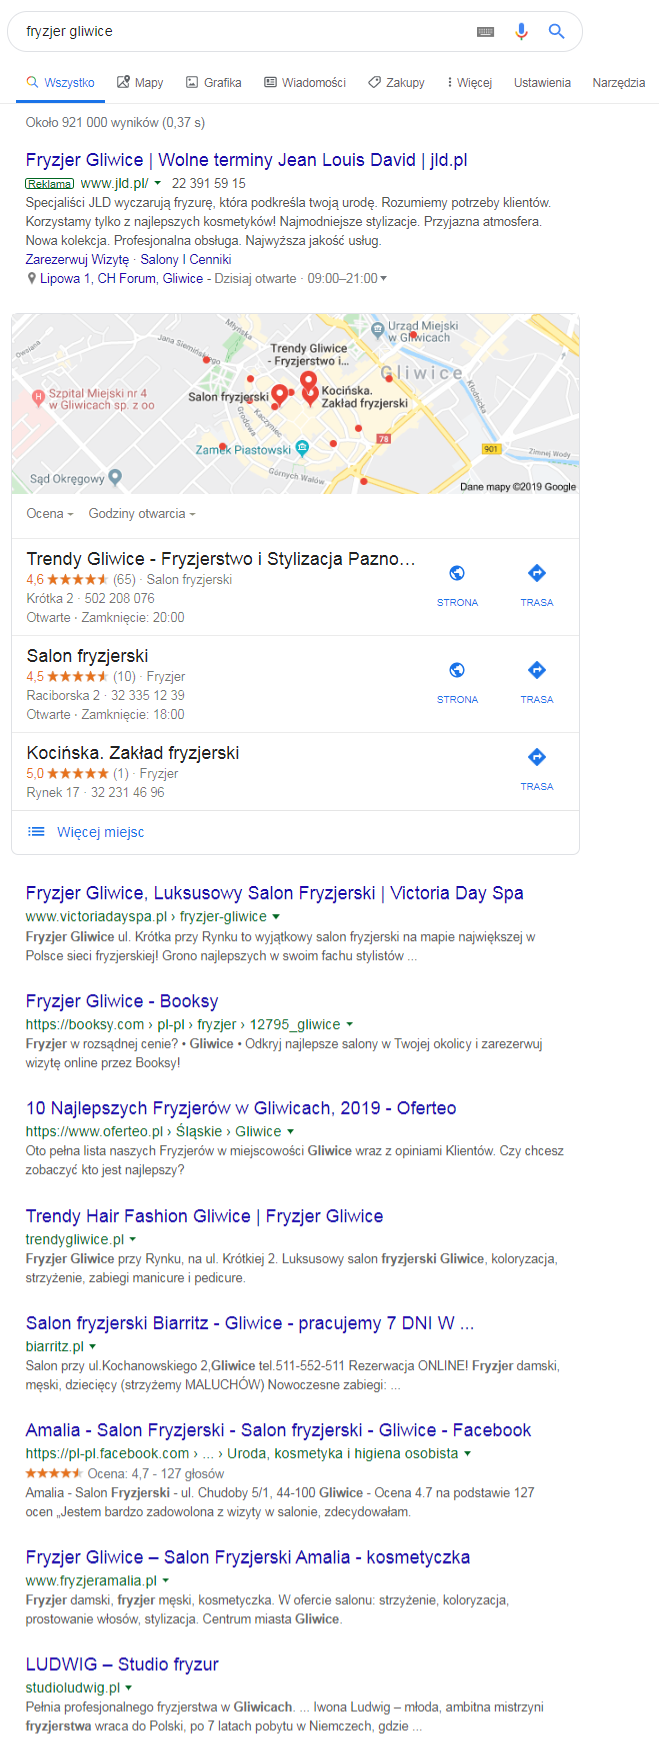This screenshot has width=659, height=1747.
Task: Open website globe icon for Salon fryzjerski
Action: click(x=457, y=670)
